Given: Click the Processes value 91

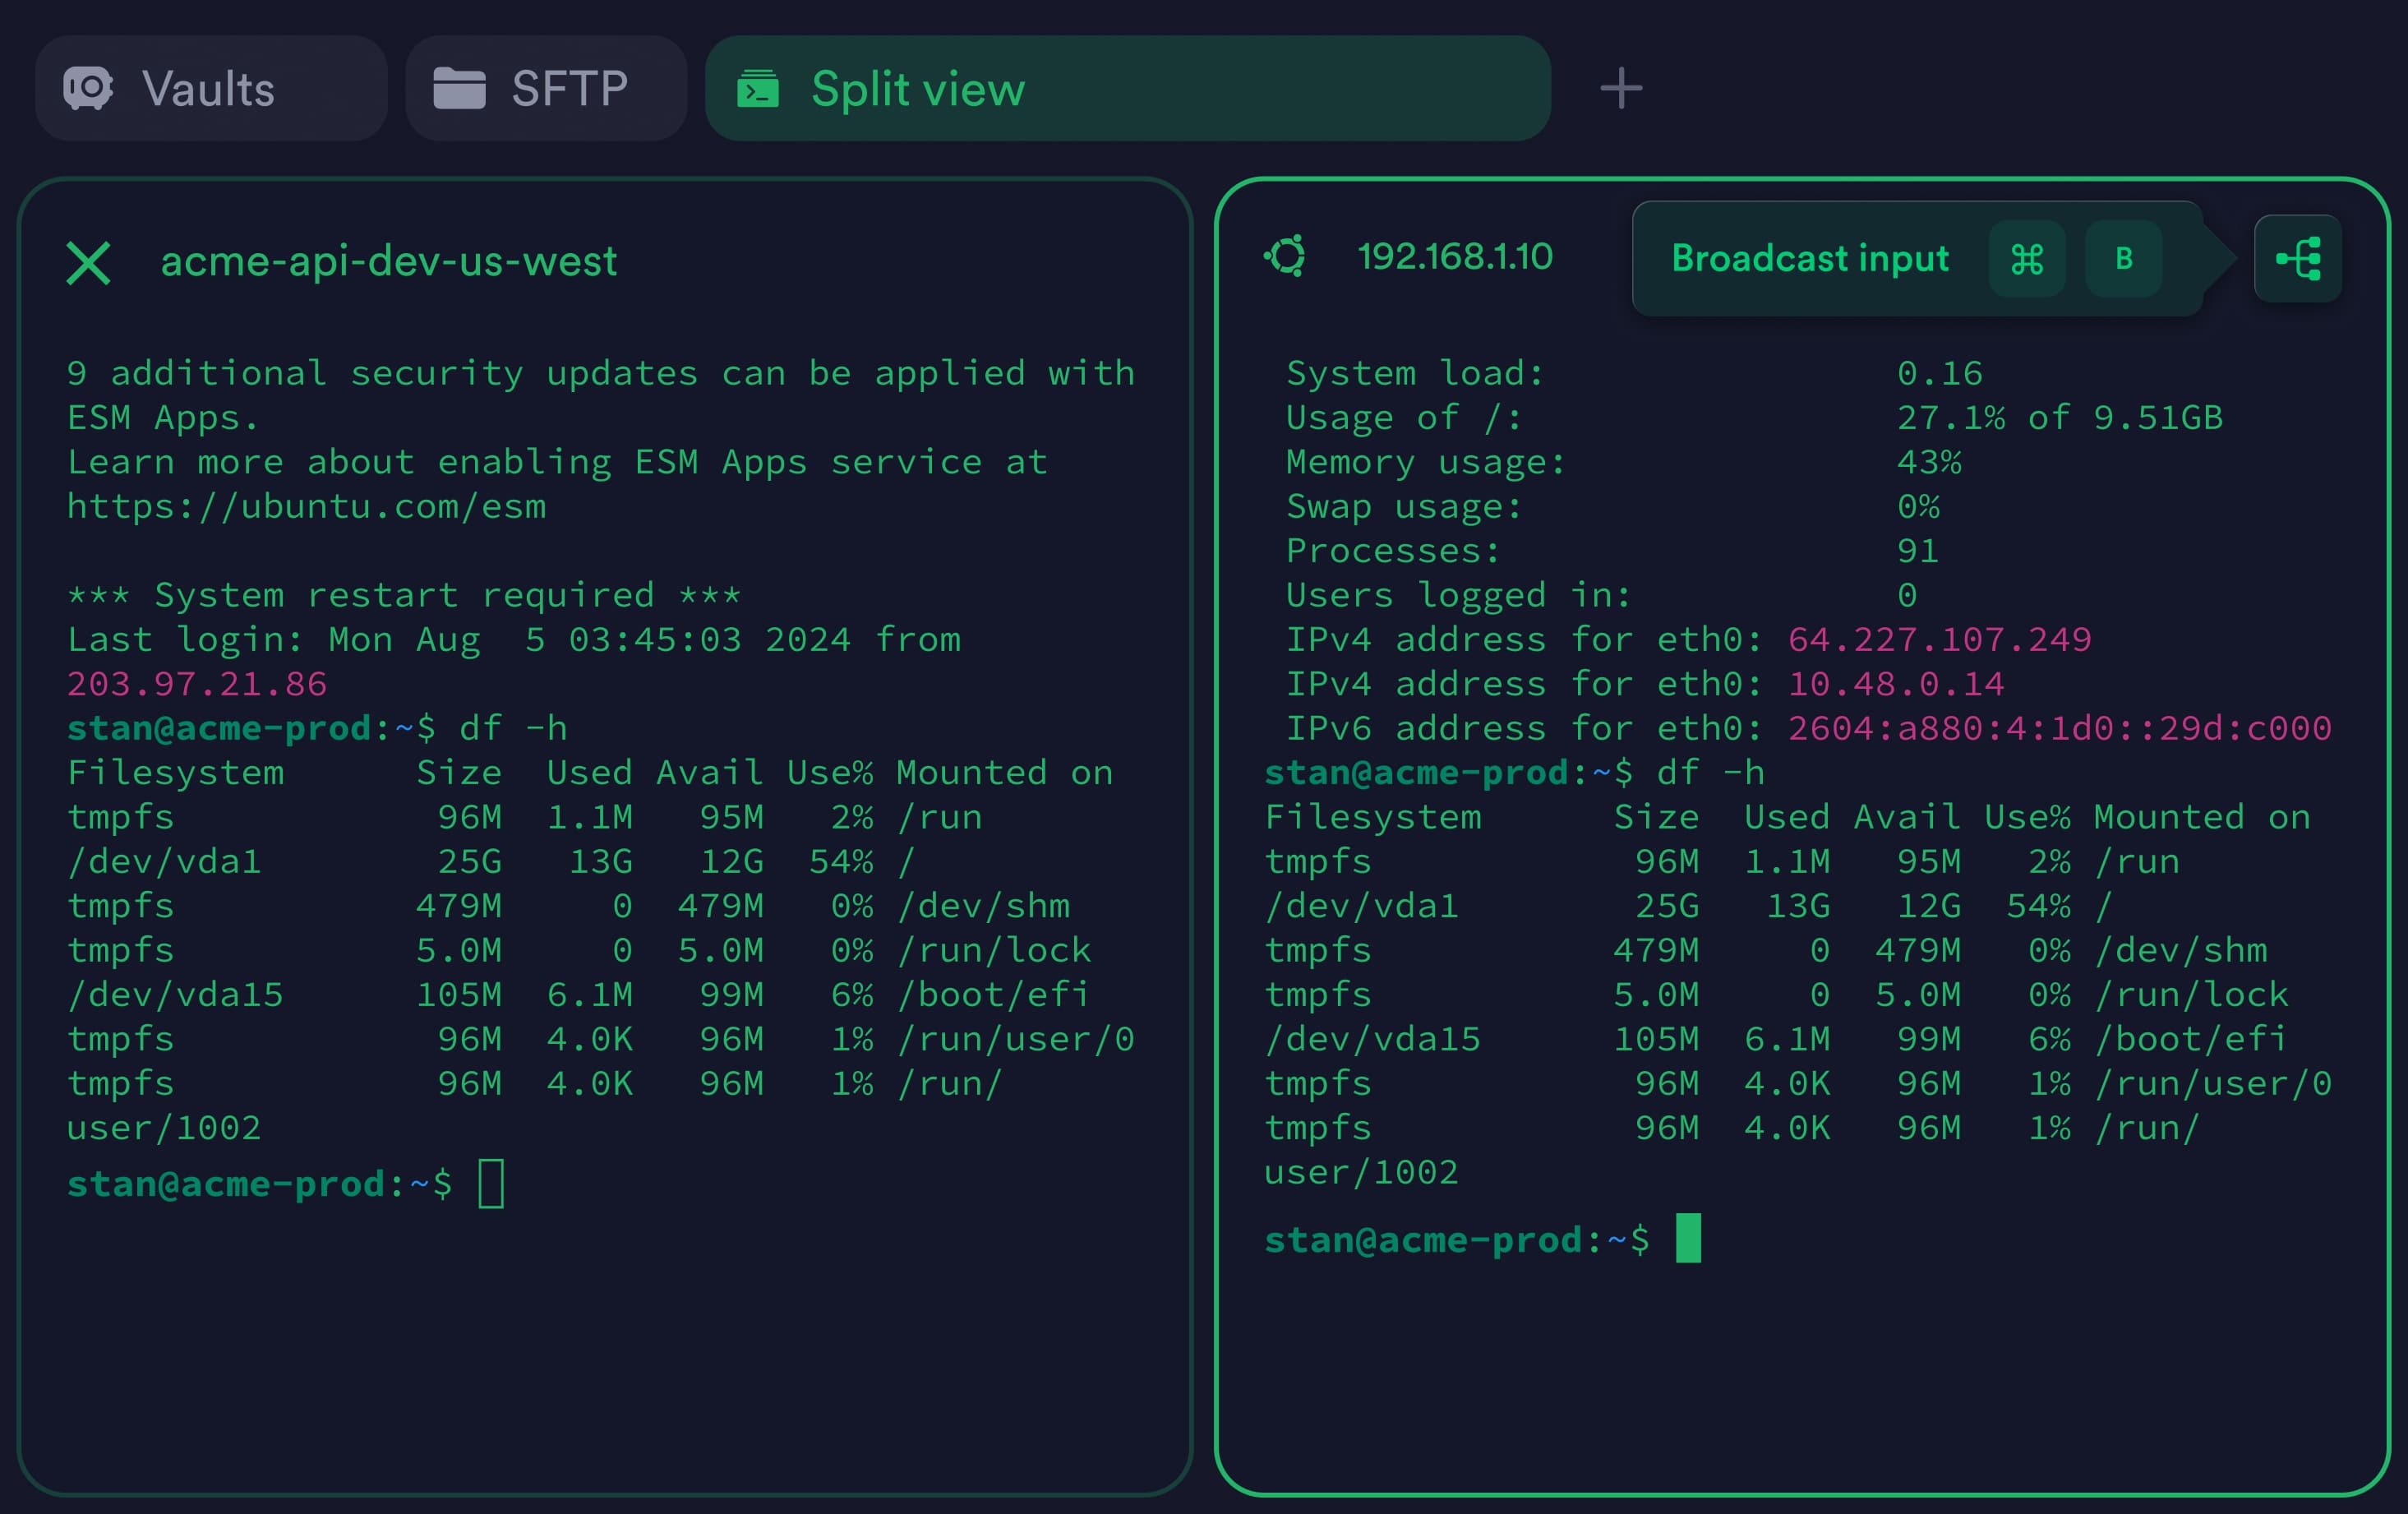Looking at the screenshot, I should coord(1918,551).
